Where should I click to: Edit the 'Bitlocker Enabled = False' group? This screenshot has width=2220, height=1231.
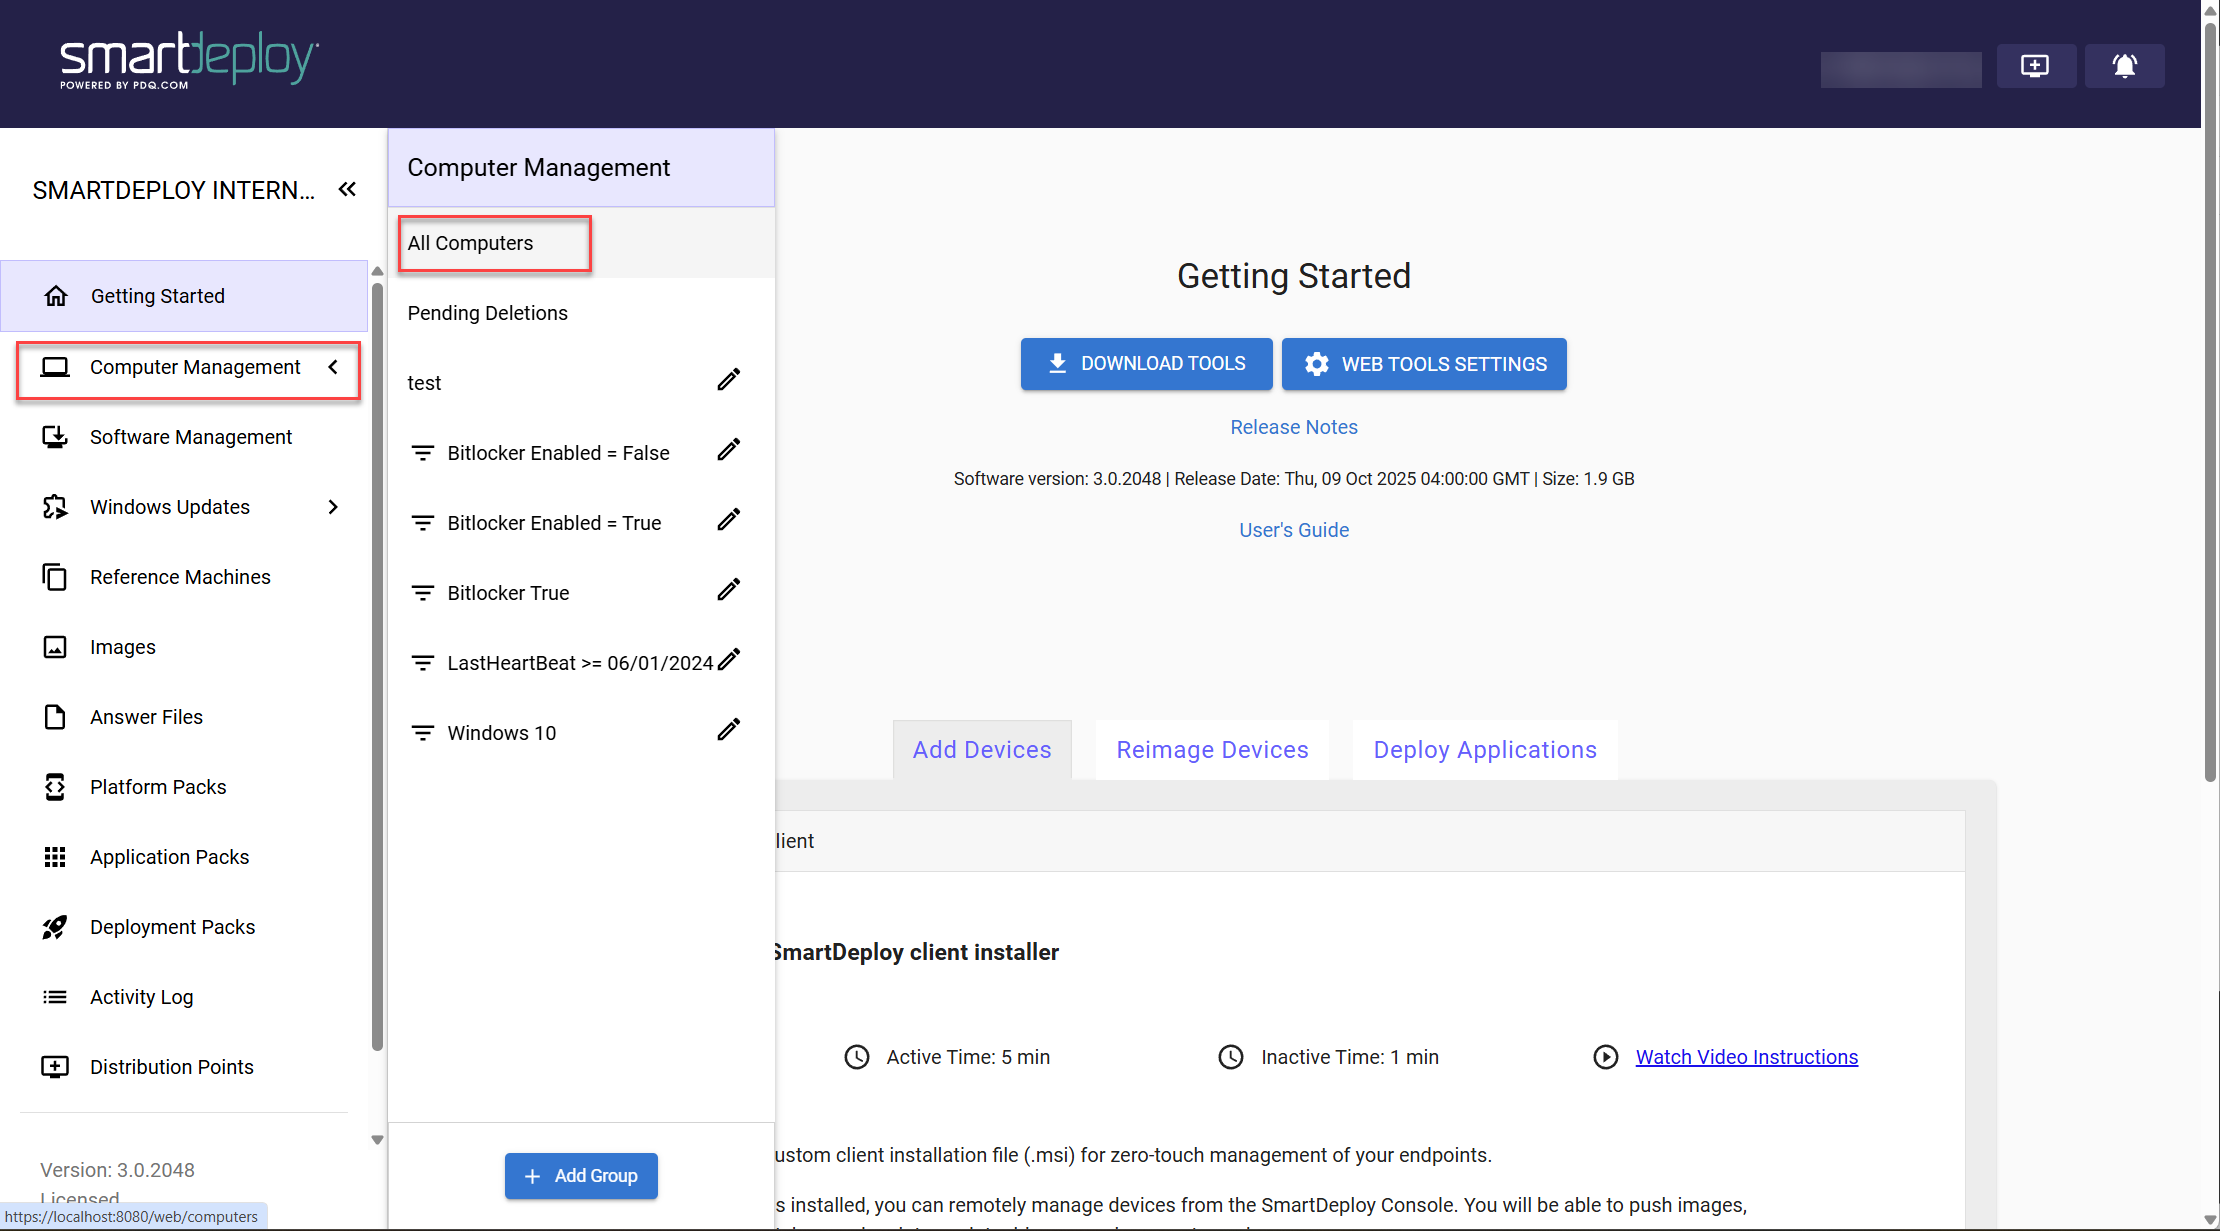tap(729, 450)
